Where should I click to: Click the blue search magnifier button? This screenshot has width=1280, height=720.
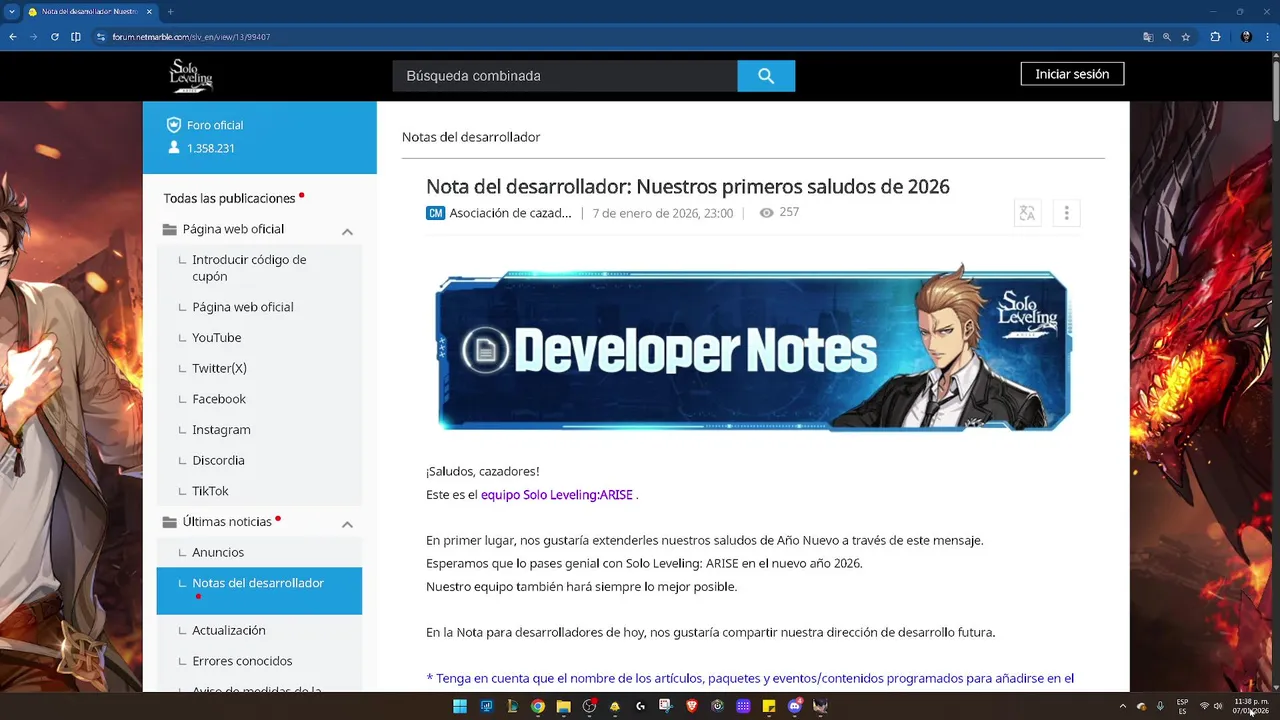point(766,76)
